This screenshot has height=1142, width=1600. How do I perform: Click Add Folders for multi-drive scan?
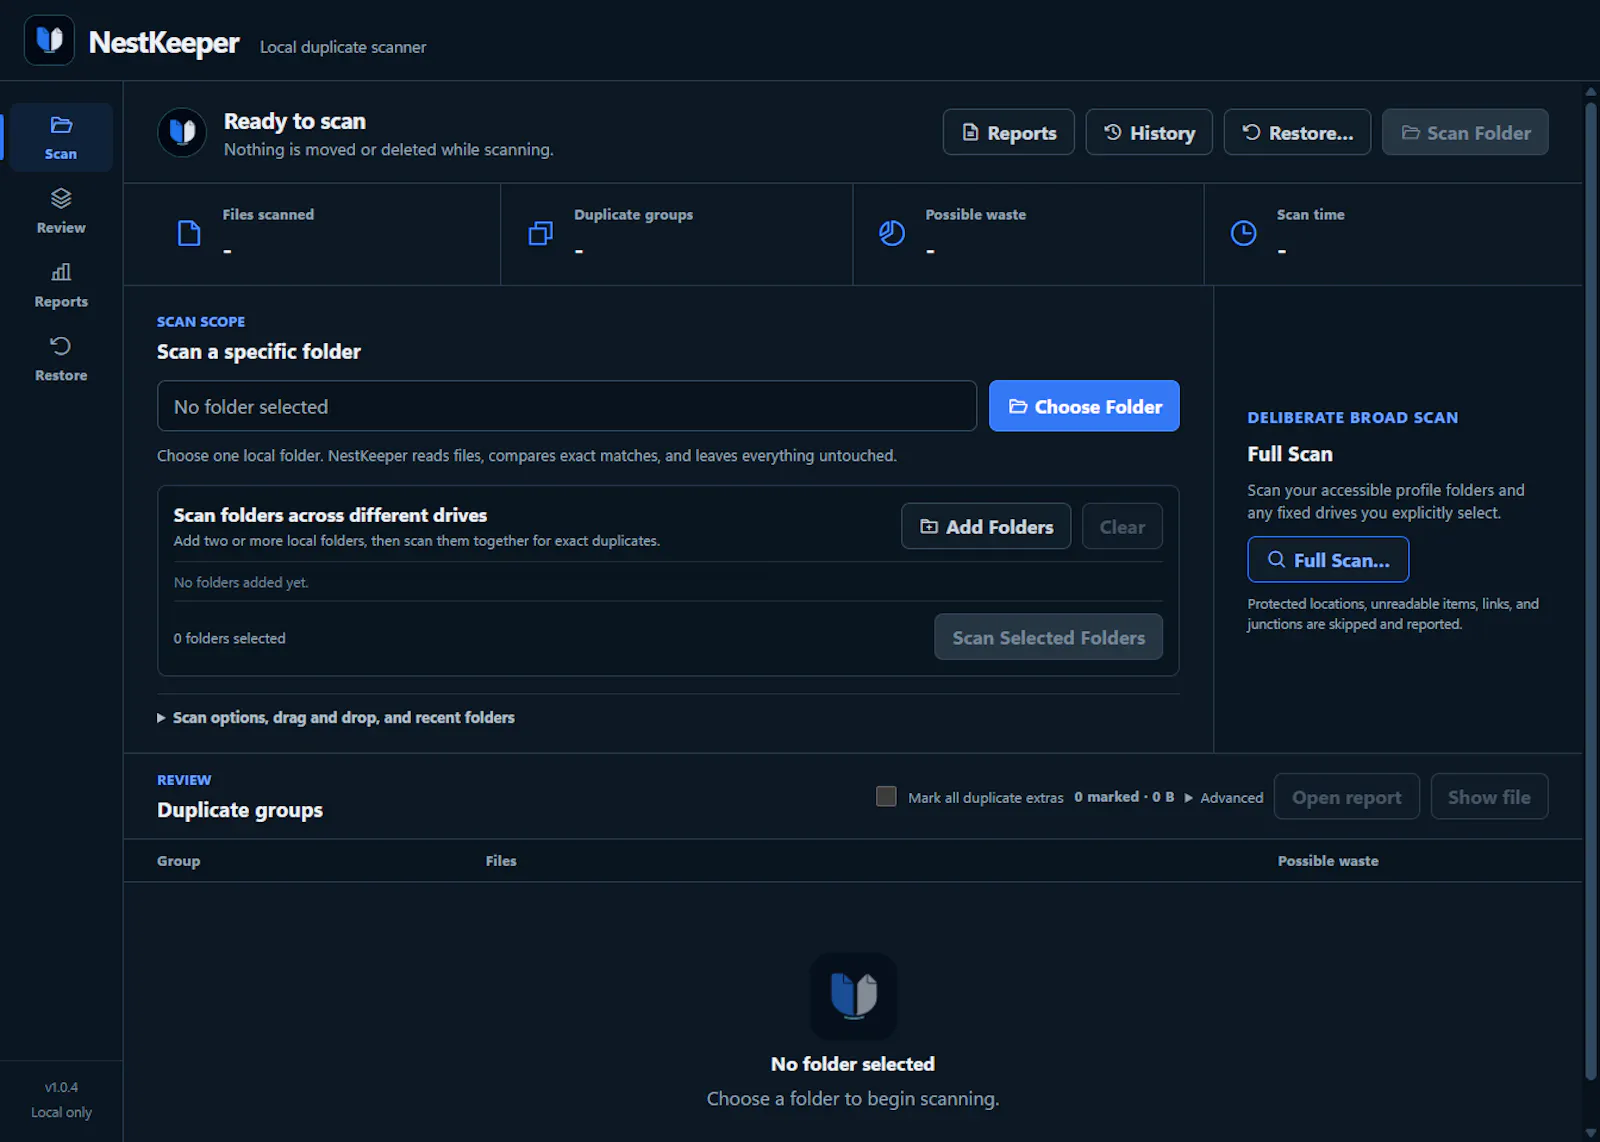click(x=986, y=526)
